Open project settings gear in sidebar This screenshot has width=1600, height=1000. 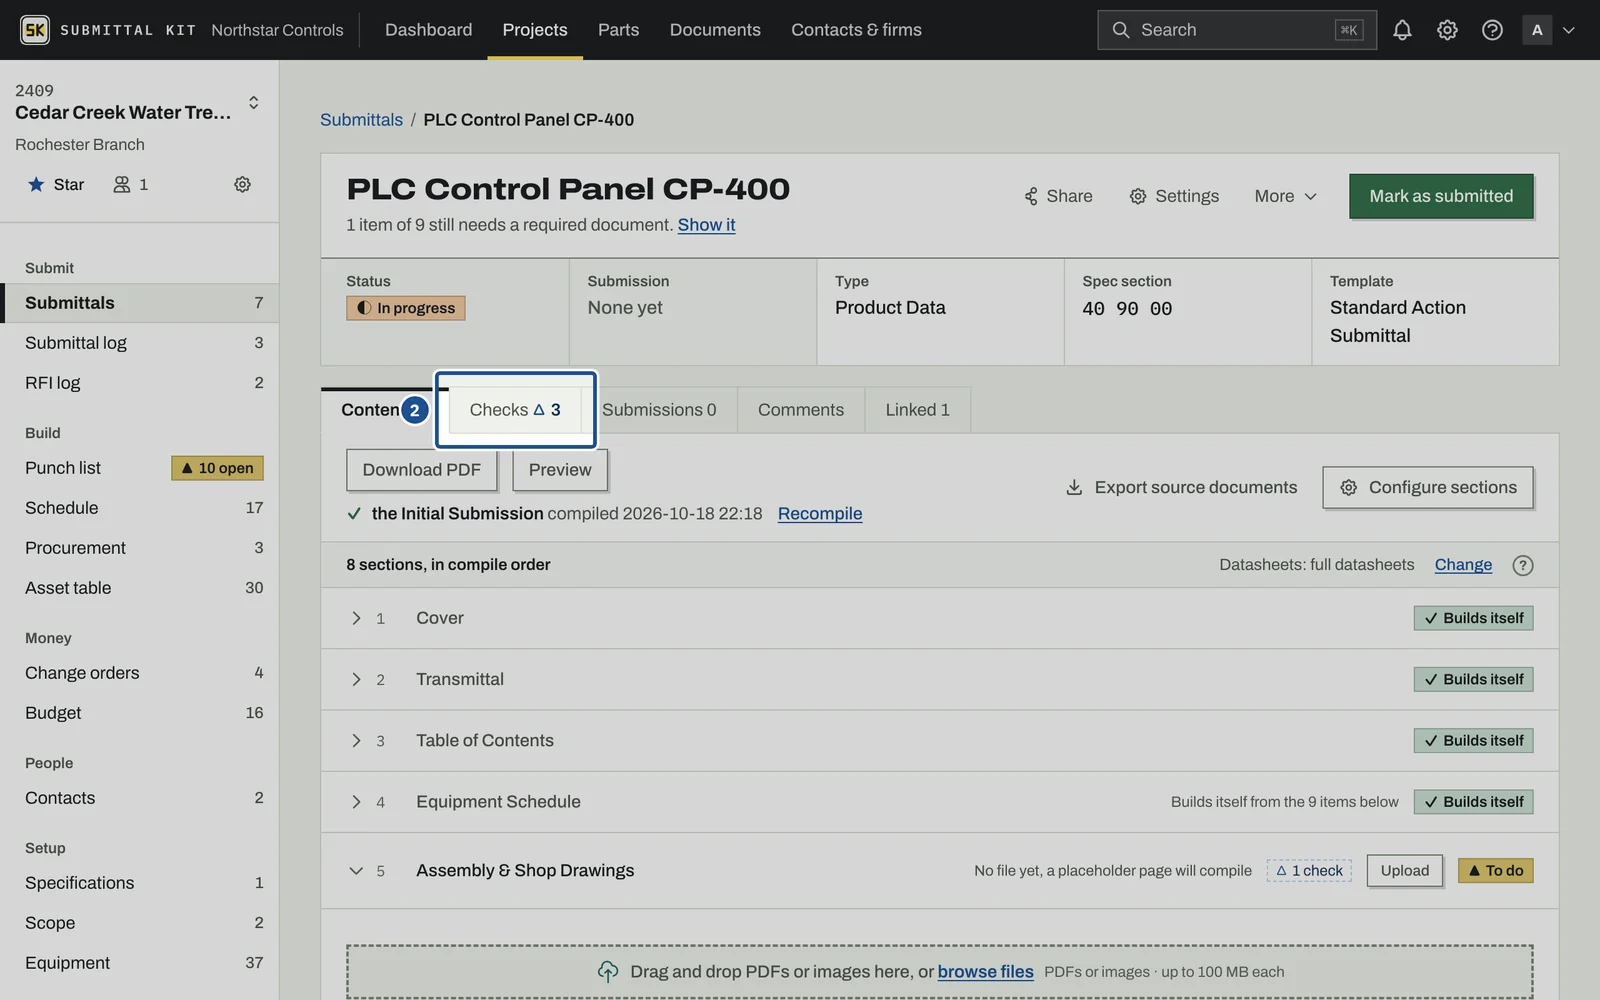(242, 184)
